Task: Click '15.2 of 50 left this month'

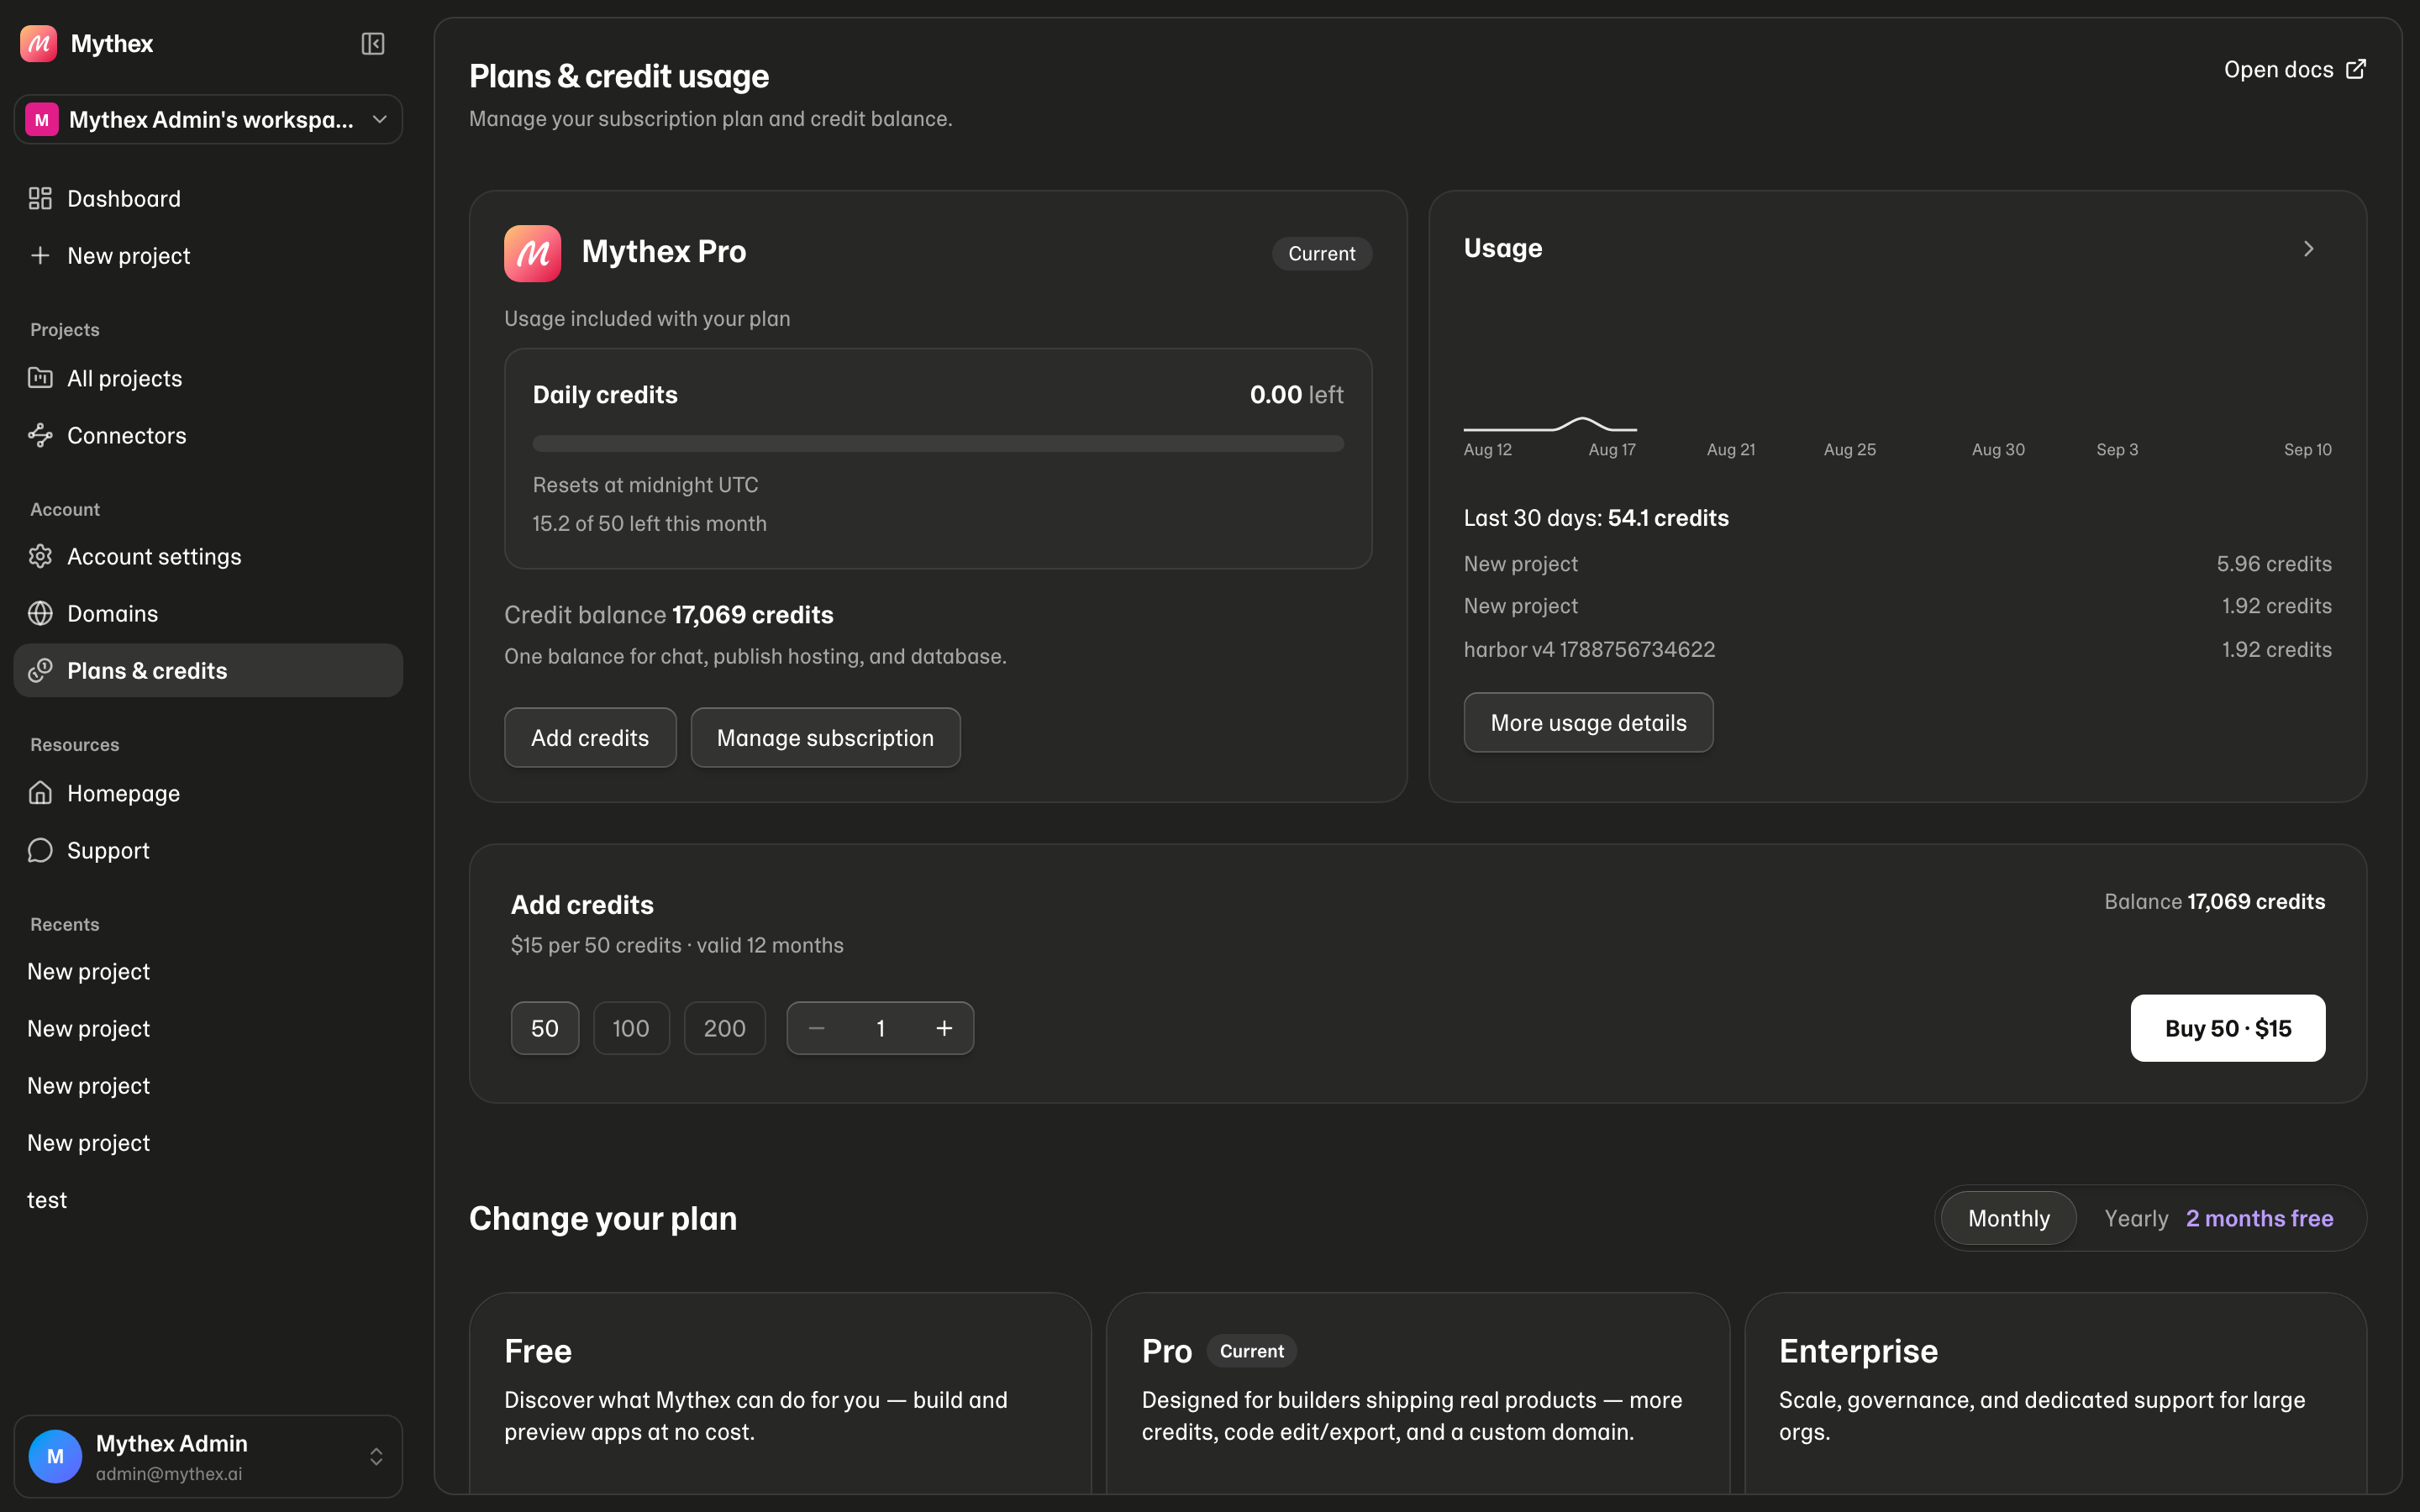Action: point(650,523)
